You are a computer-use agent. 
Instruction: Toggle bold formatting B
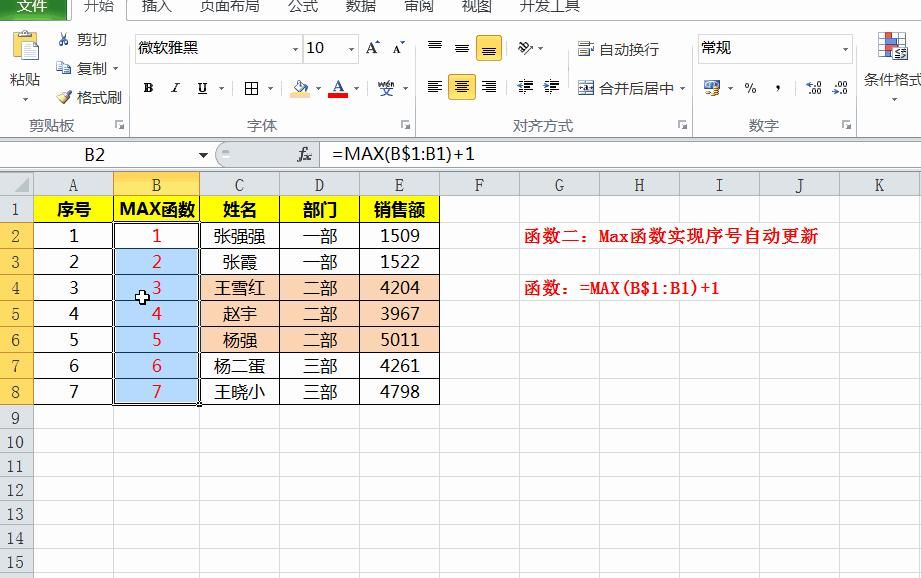coord(148,88)
